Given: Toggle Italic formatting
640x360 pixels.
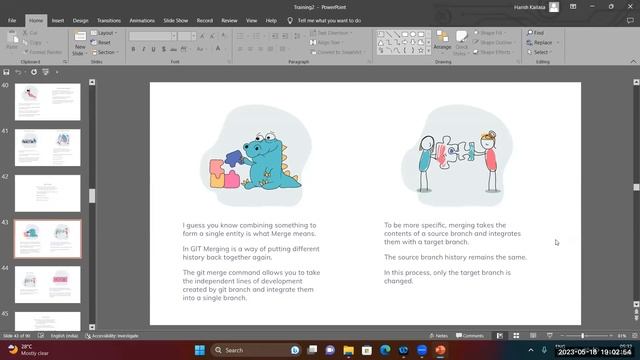Looking at the screenshot, I should point(144,49).
